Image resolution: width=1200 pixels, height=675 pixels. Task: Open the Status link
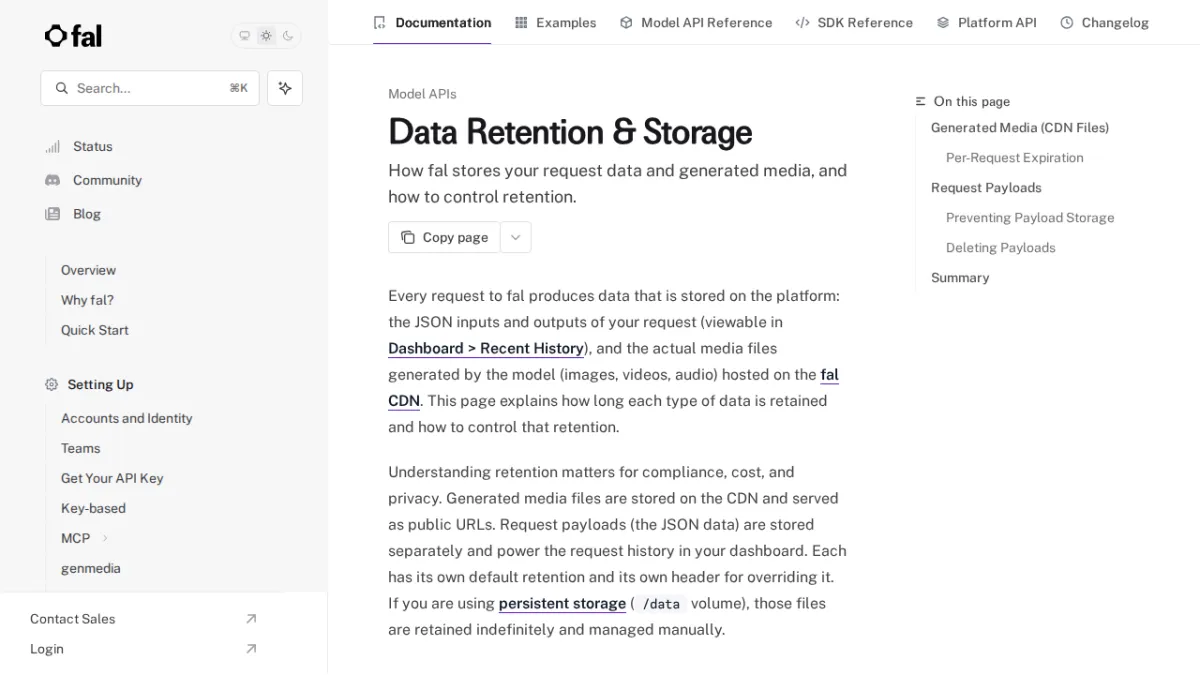(93, 146)
